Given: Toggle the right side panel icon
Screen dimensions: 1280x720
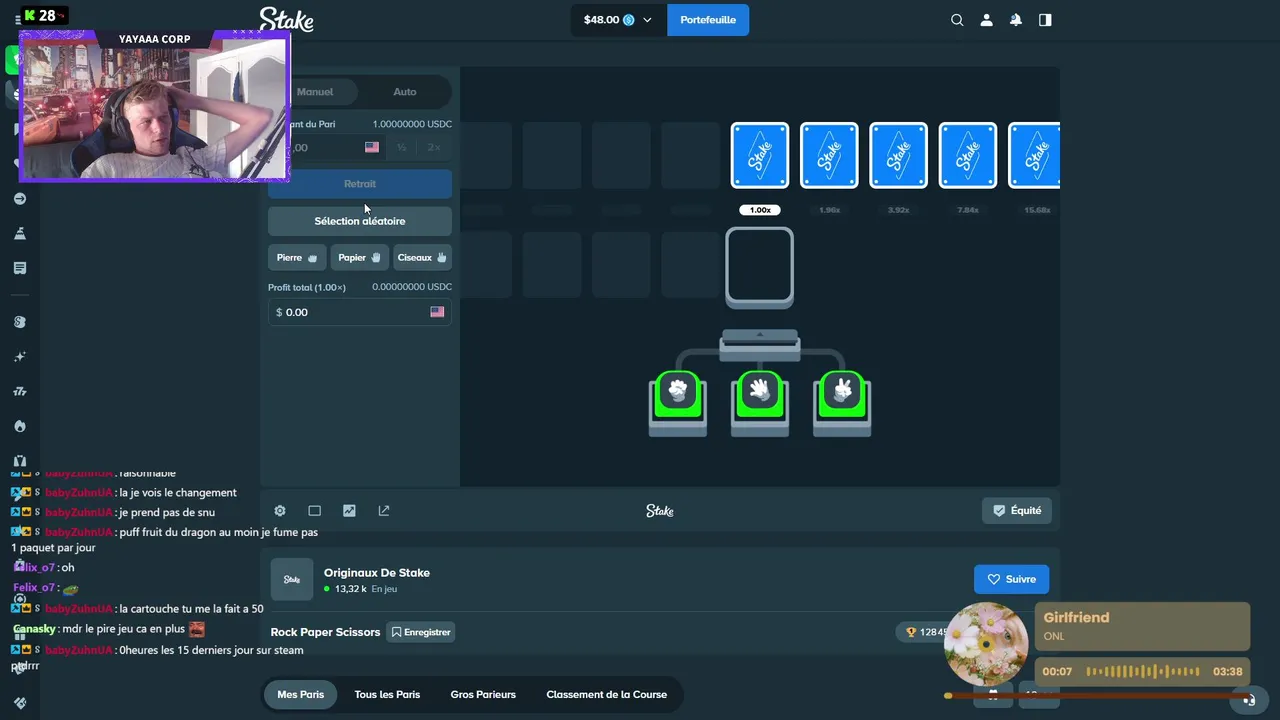Looking at the screenshot, I should pos(1045,20).
